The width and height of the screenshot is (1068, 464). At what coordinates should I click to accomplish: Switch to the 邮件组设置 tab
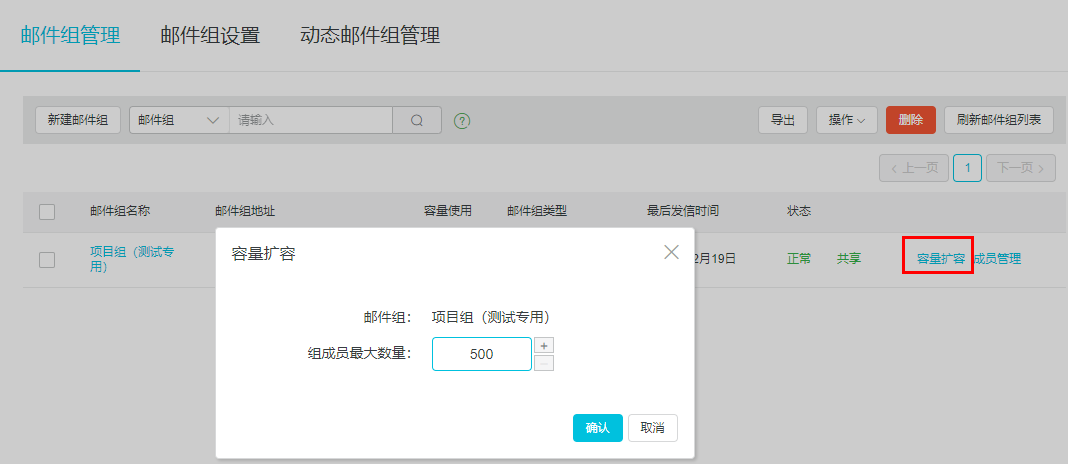210,35
